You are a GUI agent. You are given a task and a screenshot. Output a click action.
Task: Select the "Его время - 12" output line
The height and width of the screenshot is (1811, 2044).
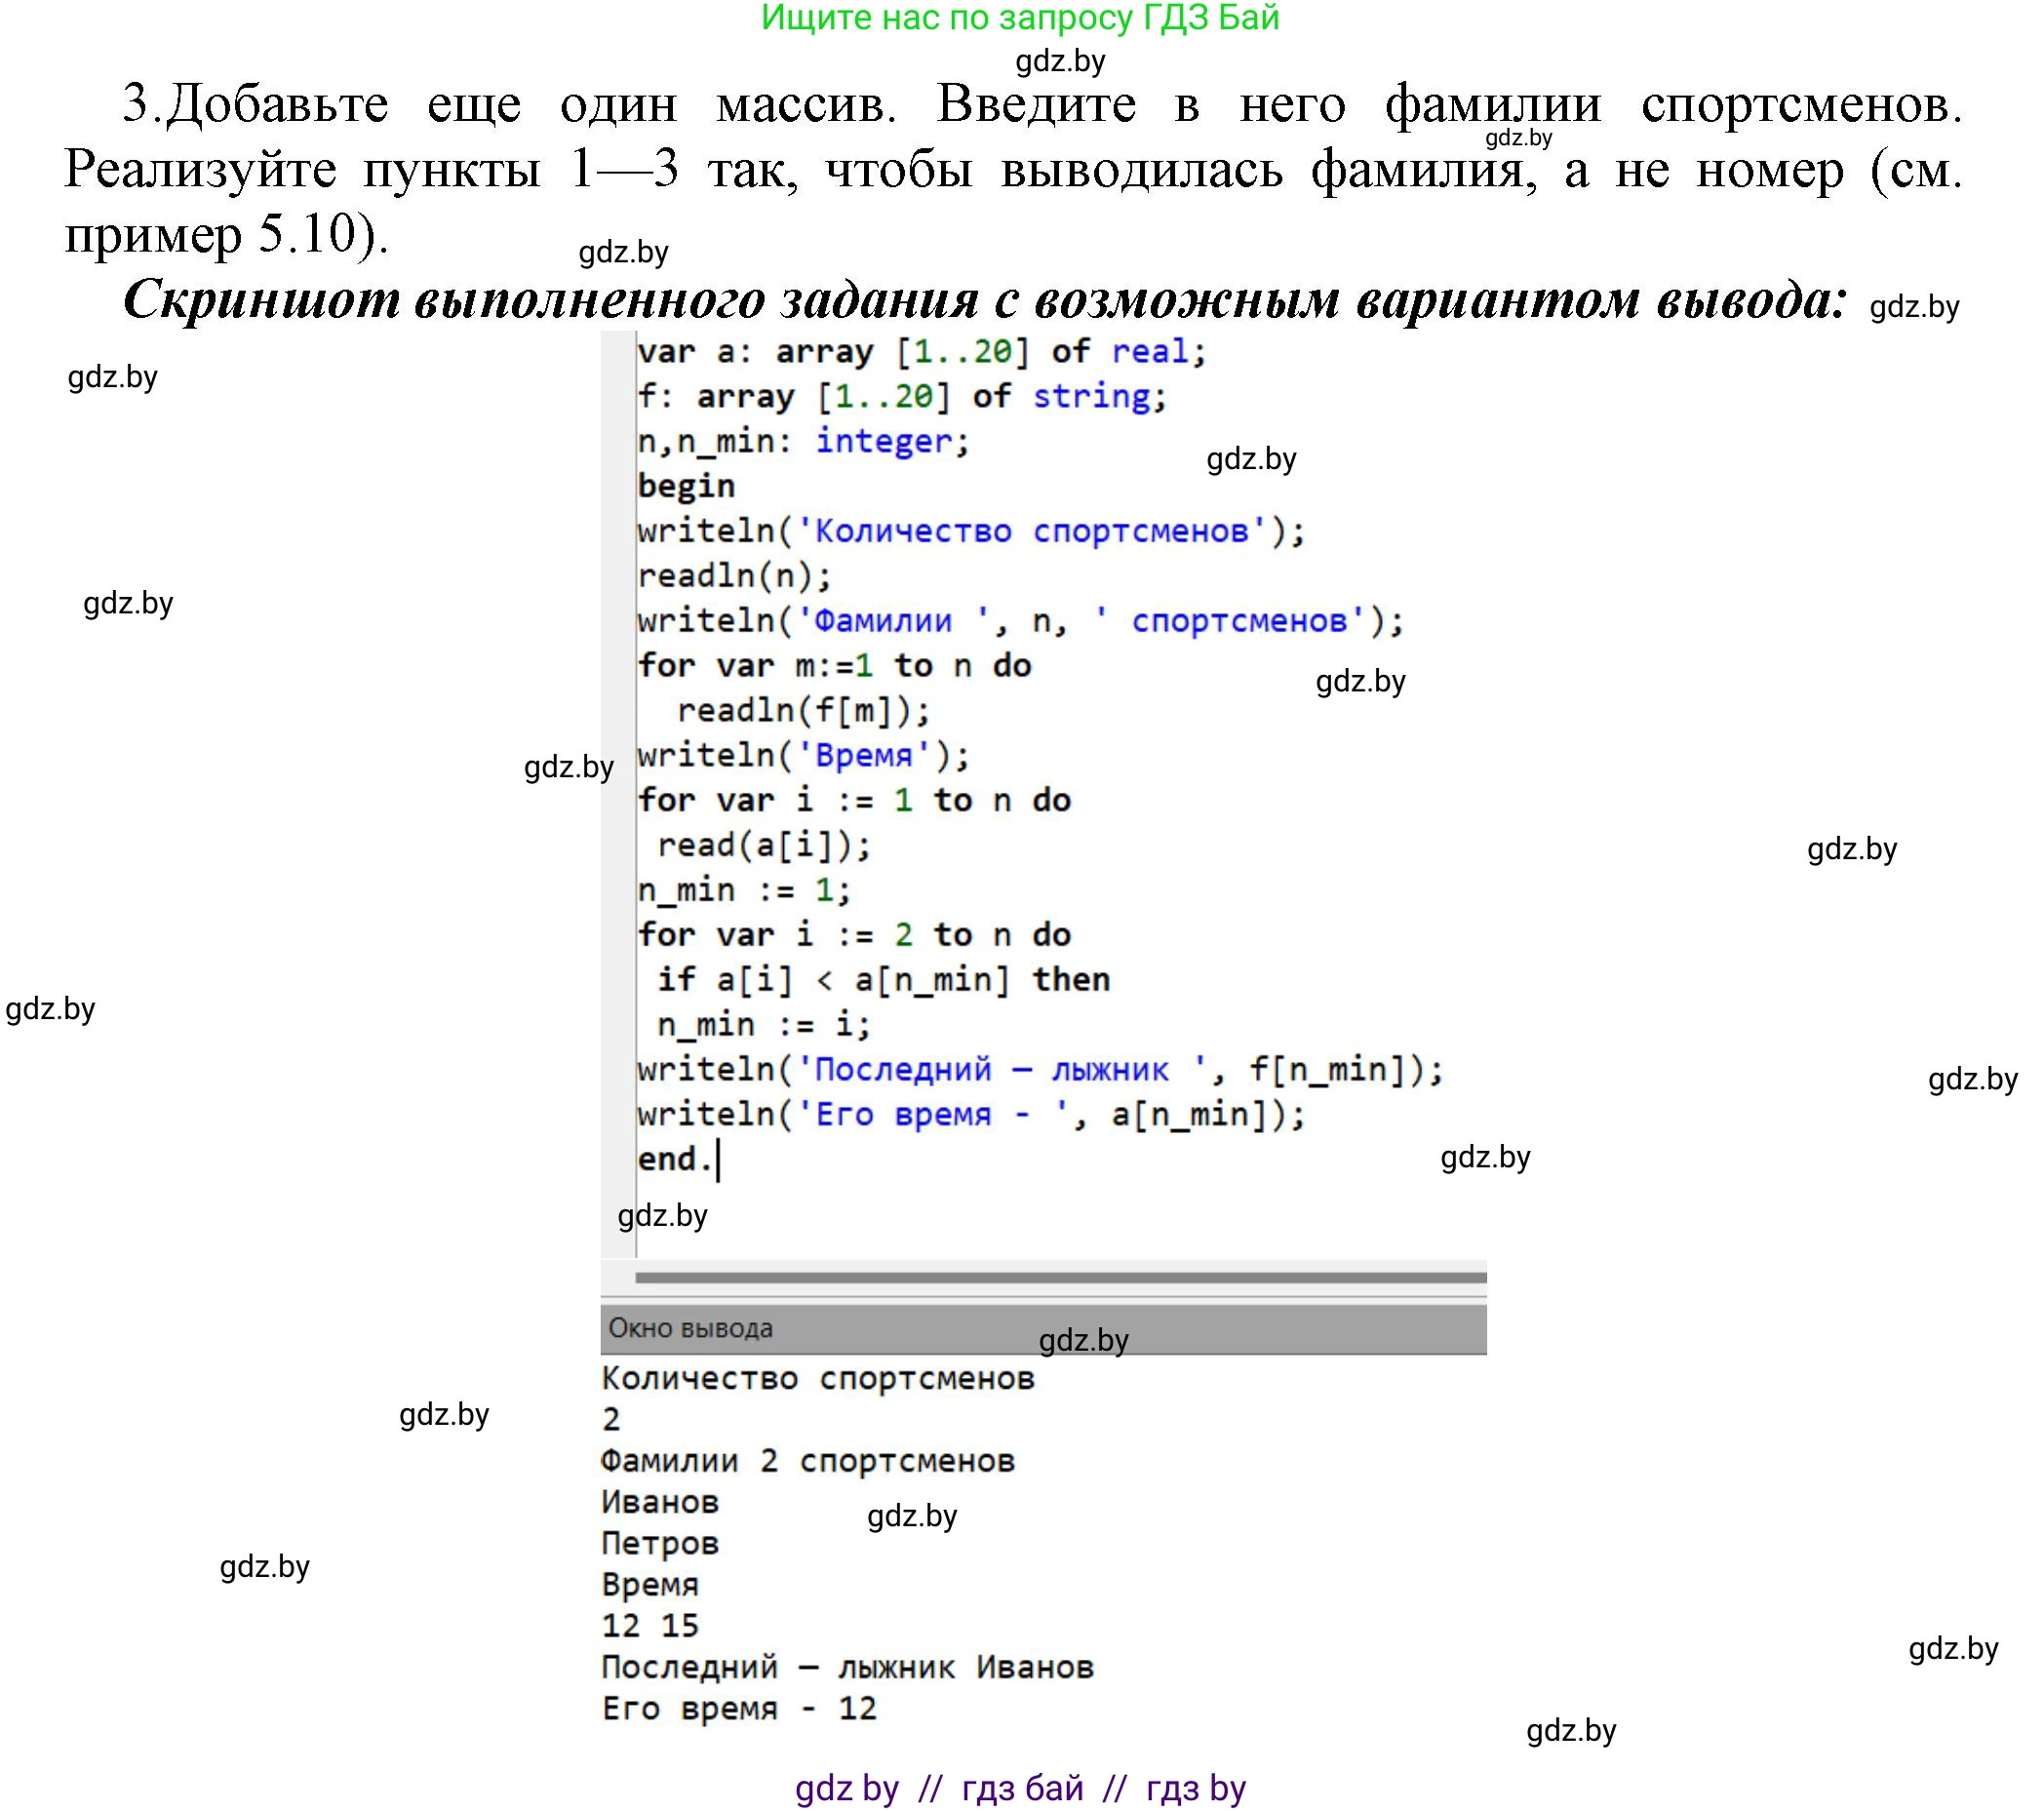point(740,1707)
